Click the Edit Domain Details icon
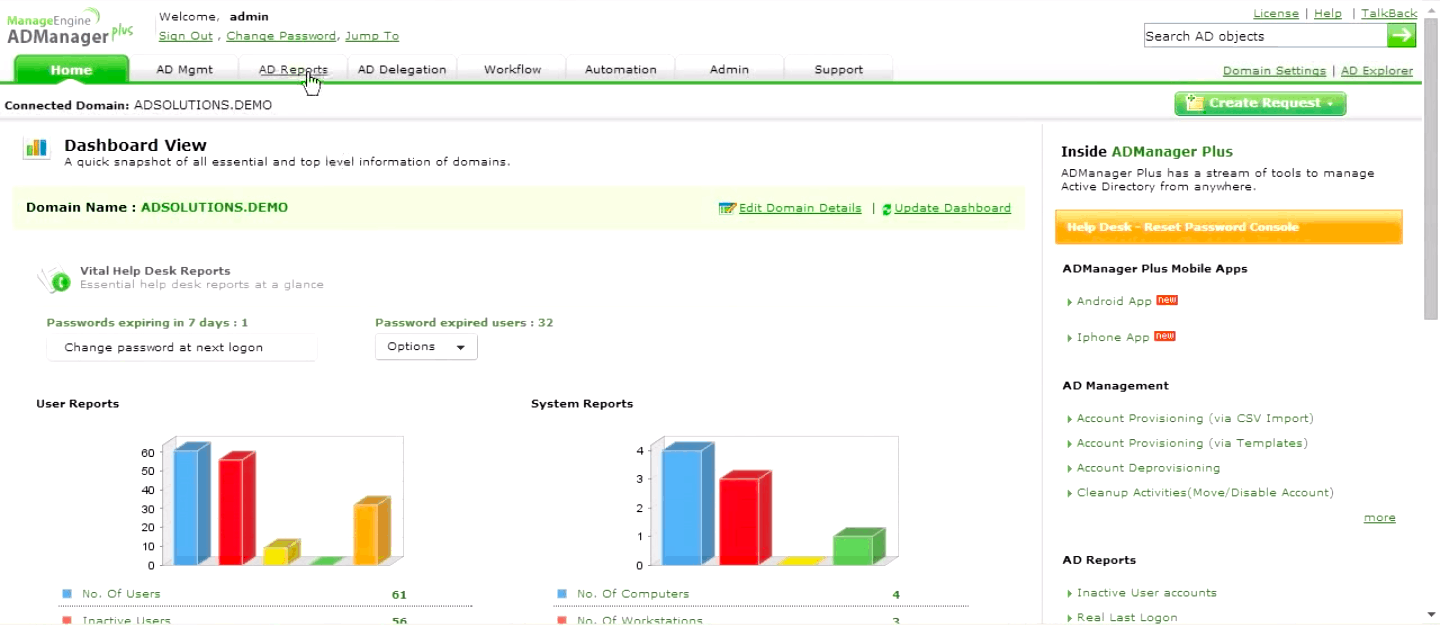 [x=727, y=209]
